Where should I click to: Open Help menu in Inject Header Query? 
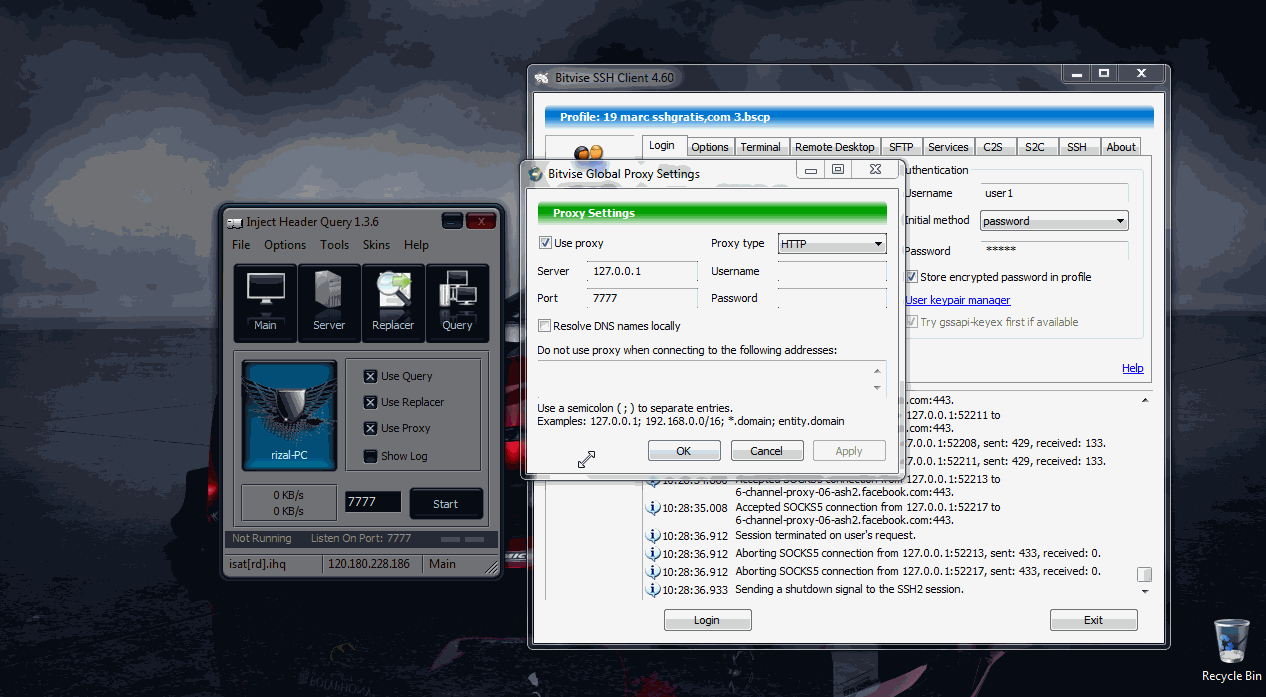point(416,245)
